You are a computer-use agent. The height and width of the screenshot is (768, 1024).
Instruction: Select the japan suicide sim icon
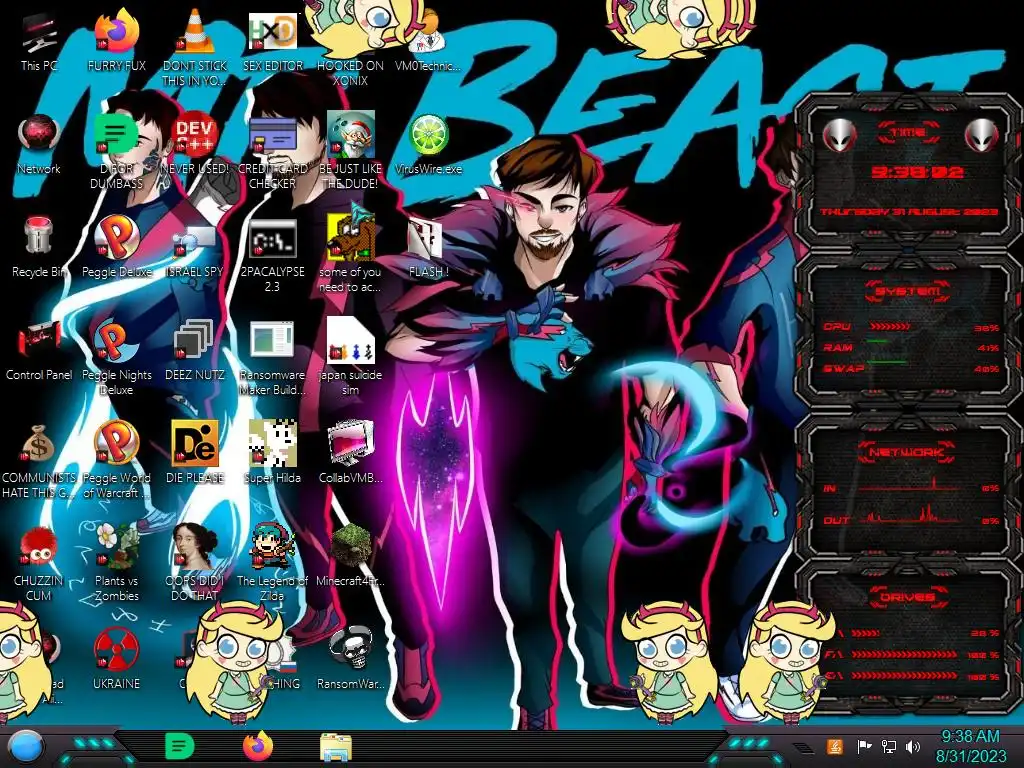[350, 357]
